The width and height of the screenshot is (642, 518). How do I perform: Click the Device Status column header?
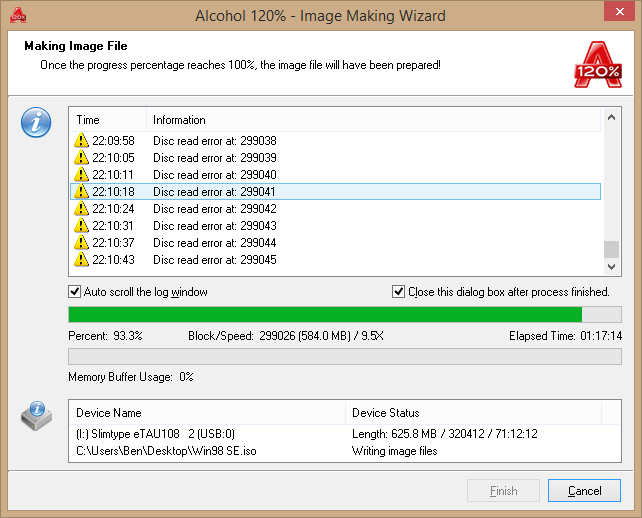474,413
